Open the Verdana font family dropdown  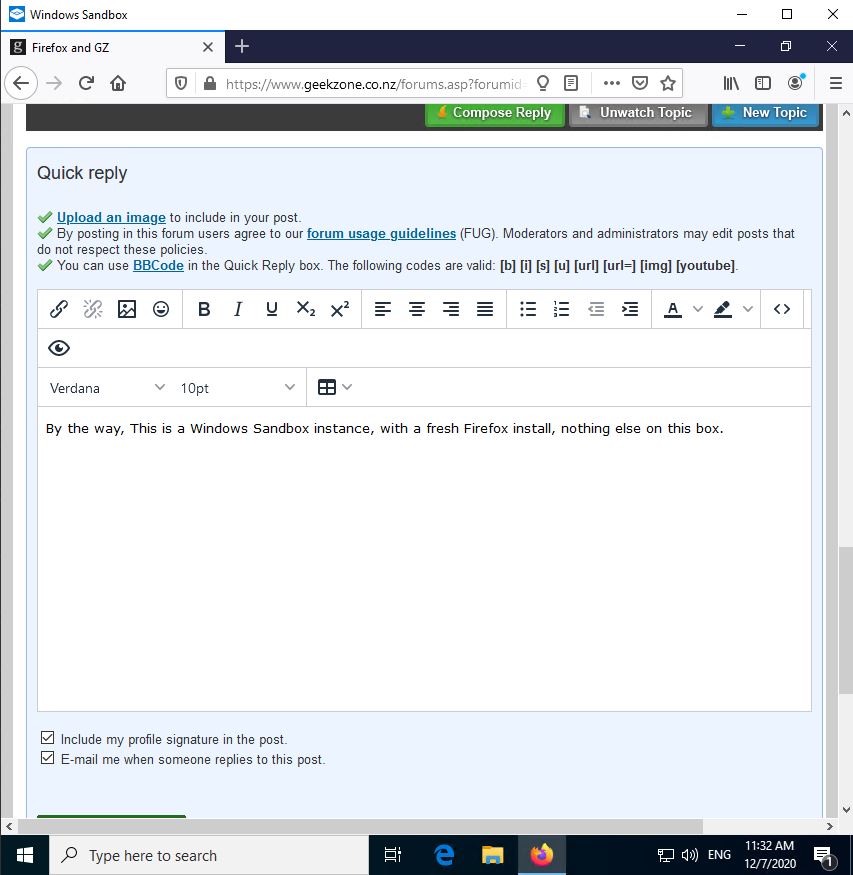[x=108, y=388]
